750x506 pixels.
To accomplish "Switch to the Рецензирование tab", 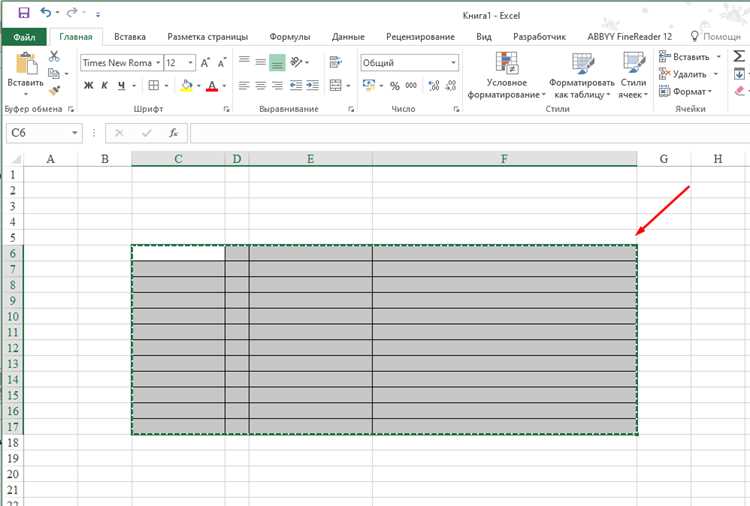I will click(420, 37).
